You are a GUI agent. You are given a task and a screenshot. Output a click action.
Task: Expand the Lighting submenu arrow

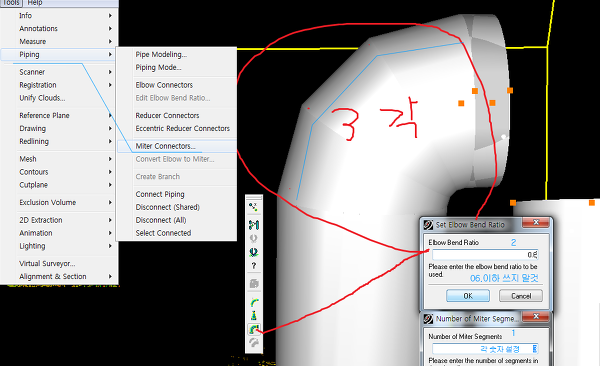(x=110, y=246)
